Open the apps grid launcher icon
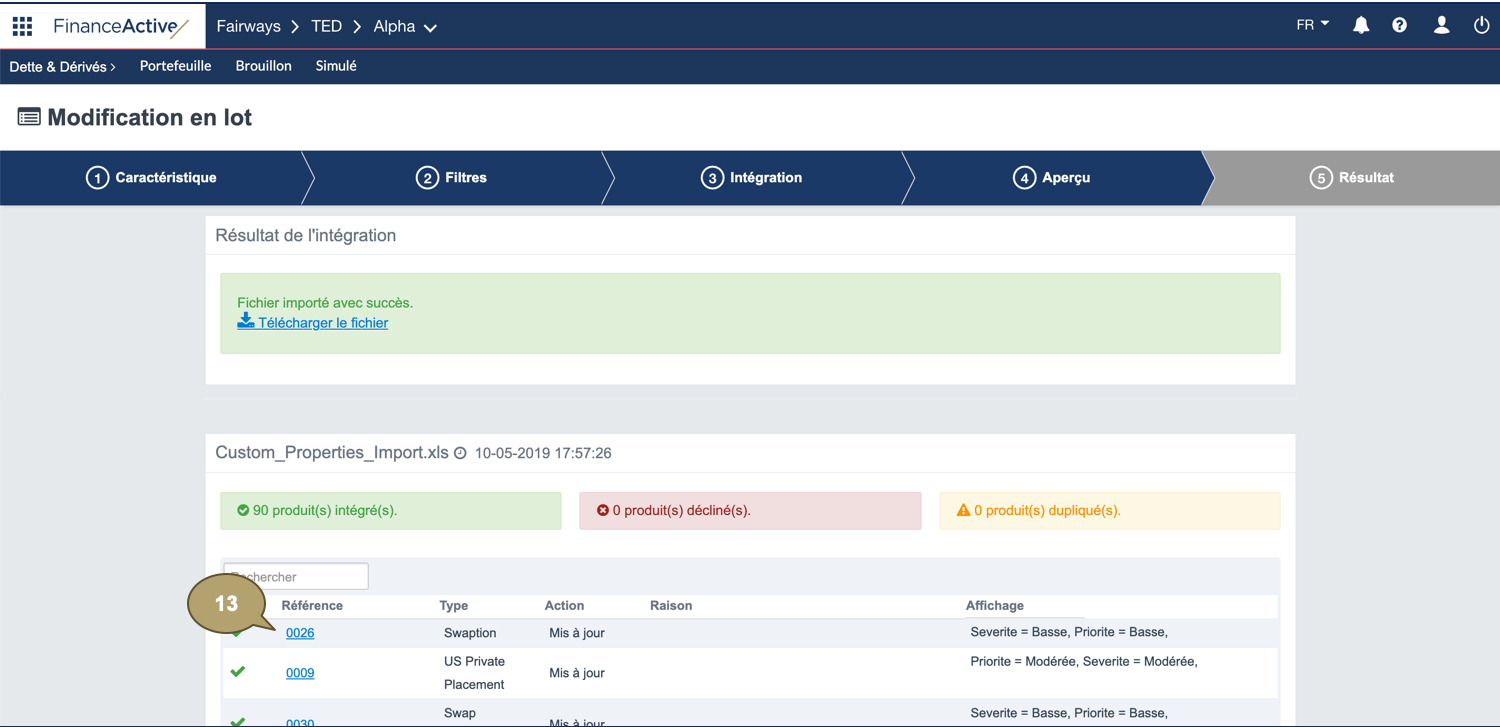 pos(22,26)
